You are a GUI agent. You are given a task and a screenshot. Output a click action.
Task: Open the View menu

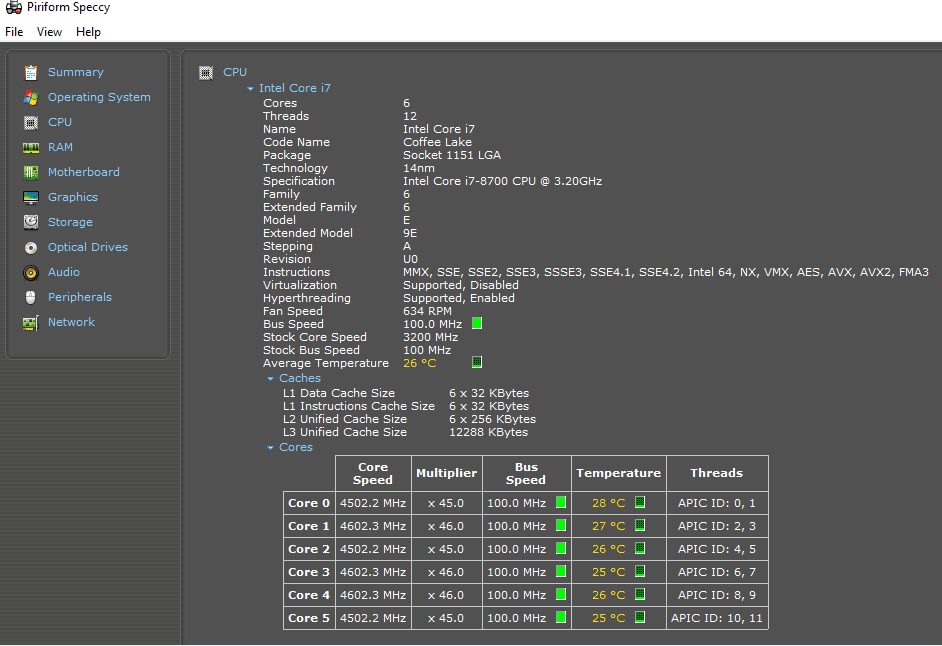[49, 32]
